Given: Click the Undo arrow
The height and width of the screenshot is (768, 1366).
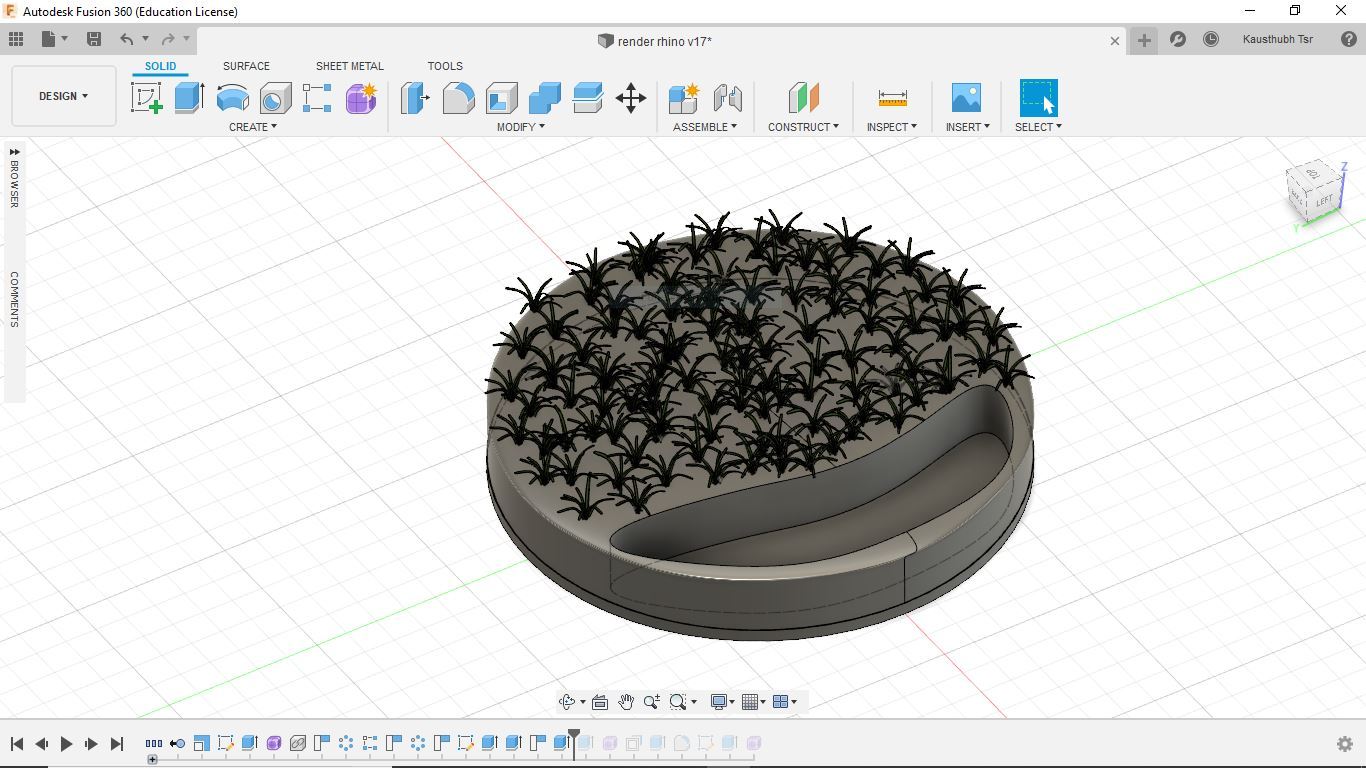Looking at the screenshot, I should [x=126, y=39].
